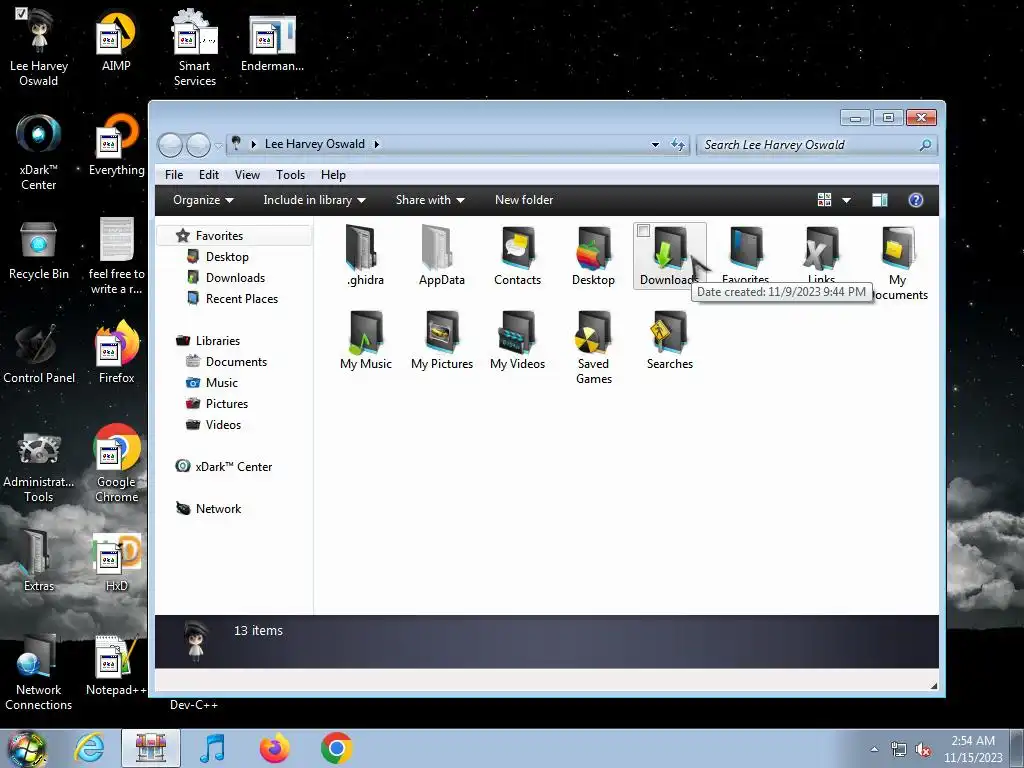Toggle the preview pane button

click(880, 200)
